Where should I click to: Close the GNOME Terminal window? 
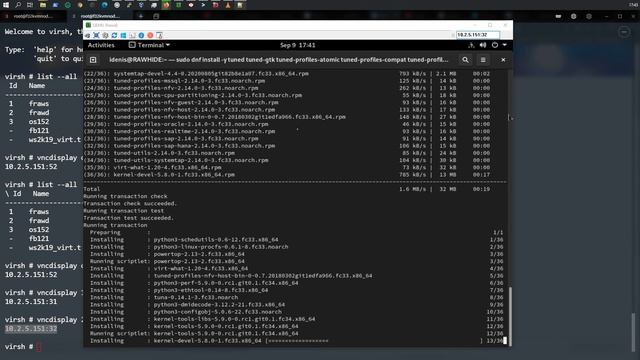click(503, 60)
